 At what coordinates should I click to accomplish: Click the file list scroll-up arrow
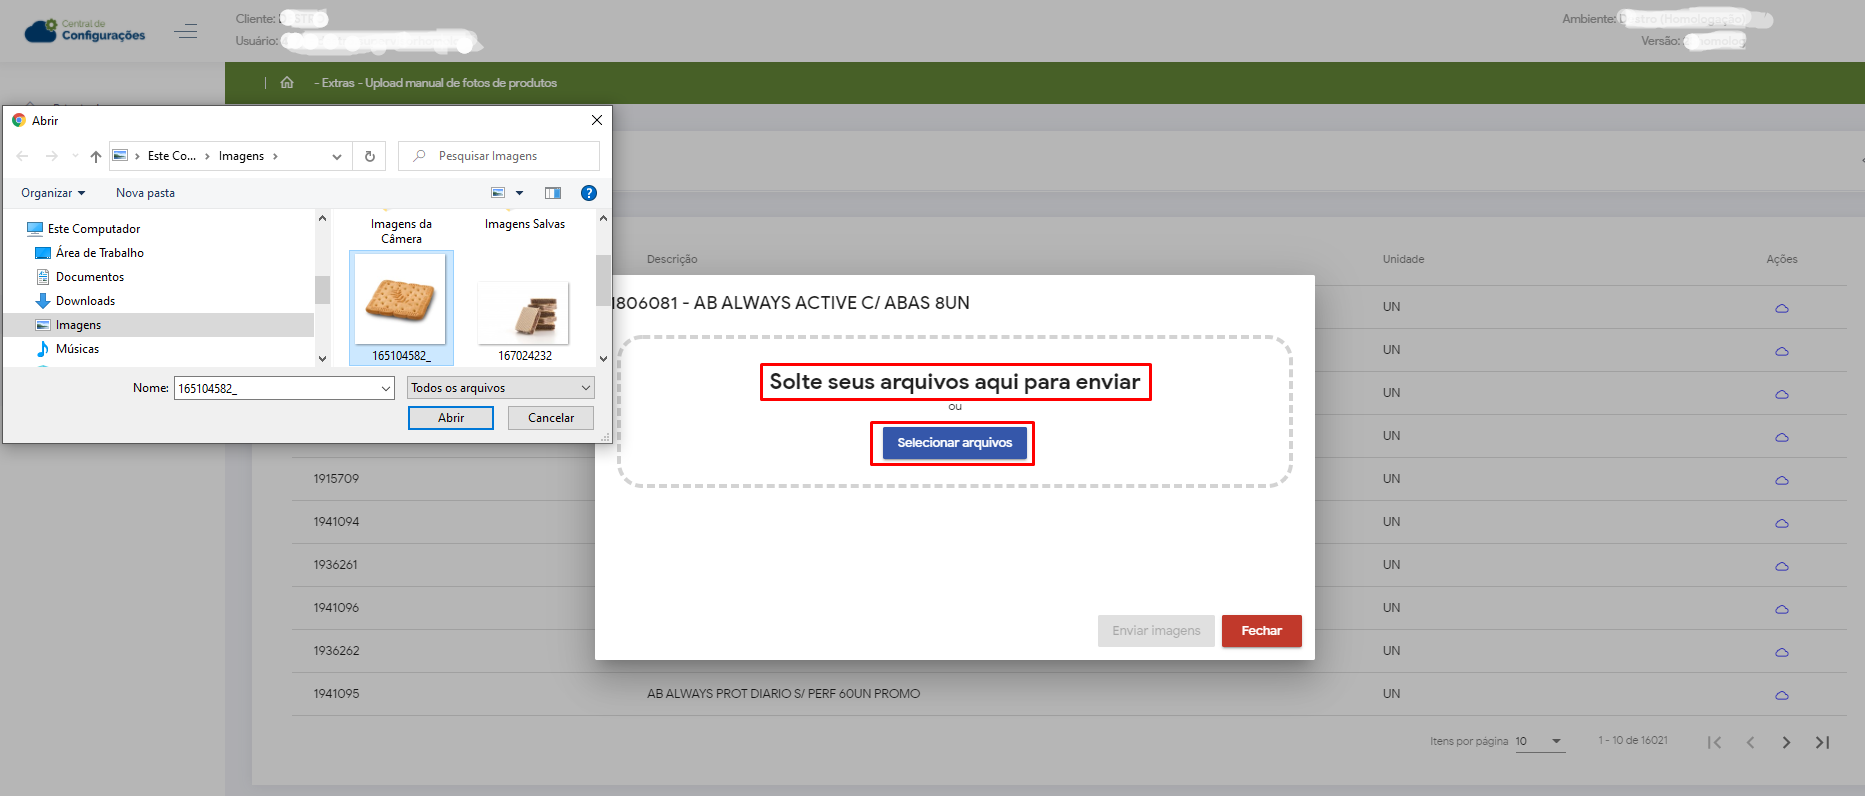click(603, 218)
